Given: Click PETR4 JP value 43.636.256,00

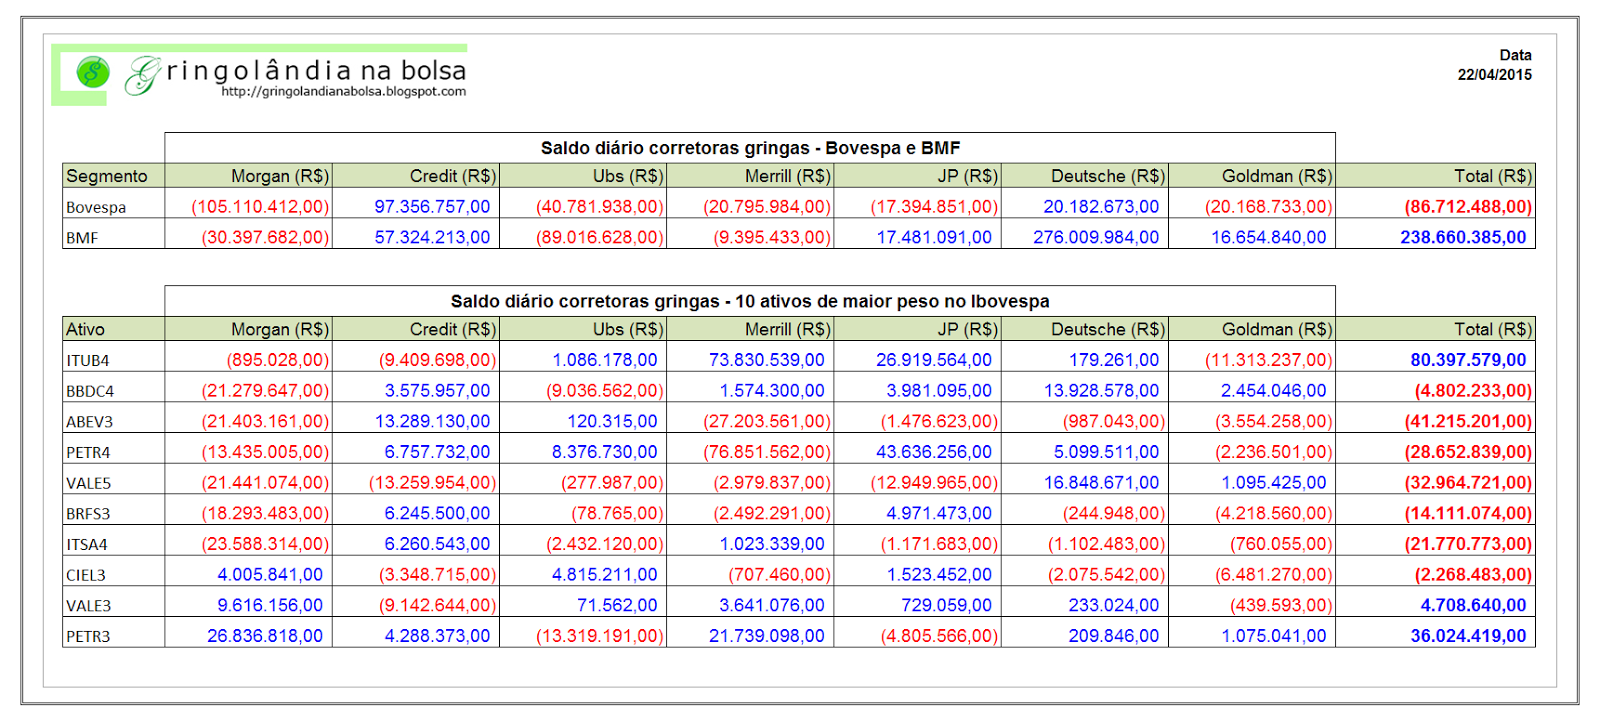Looking at the screenshot, I should (x=934, y=452).
